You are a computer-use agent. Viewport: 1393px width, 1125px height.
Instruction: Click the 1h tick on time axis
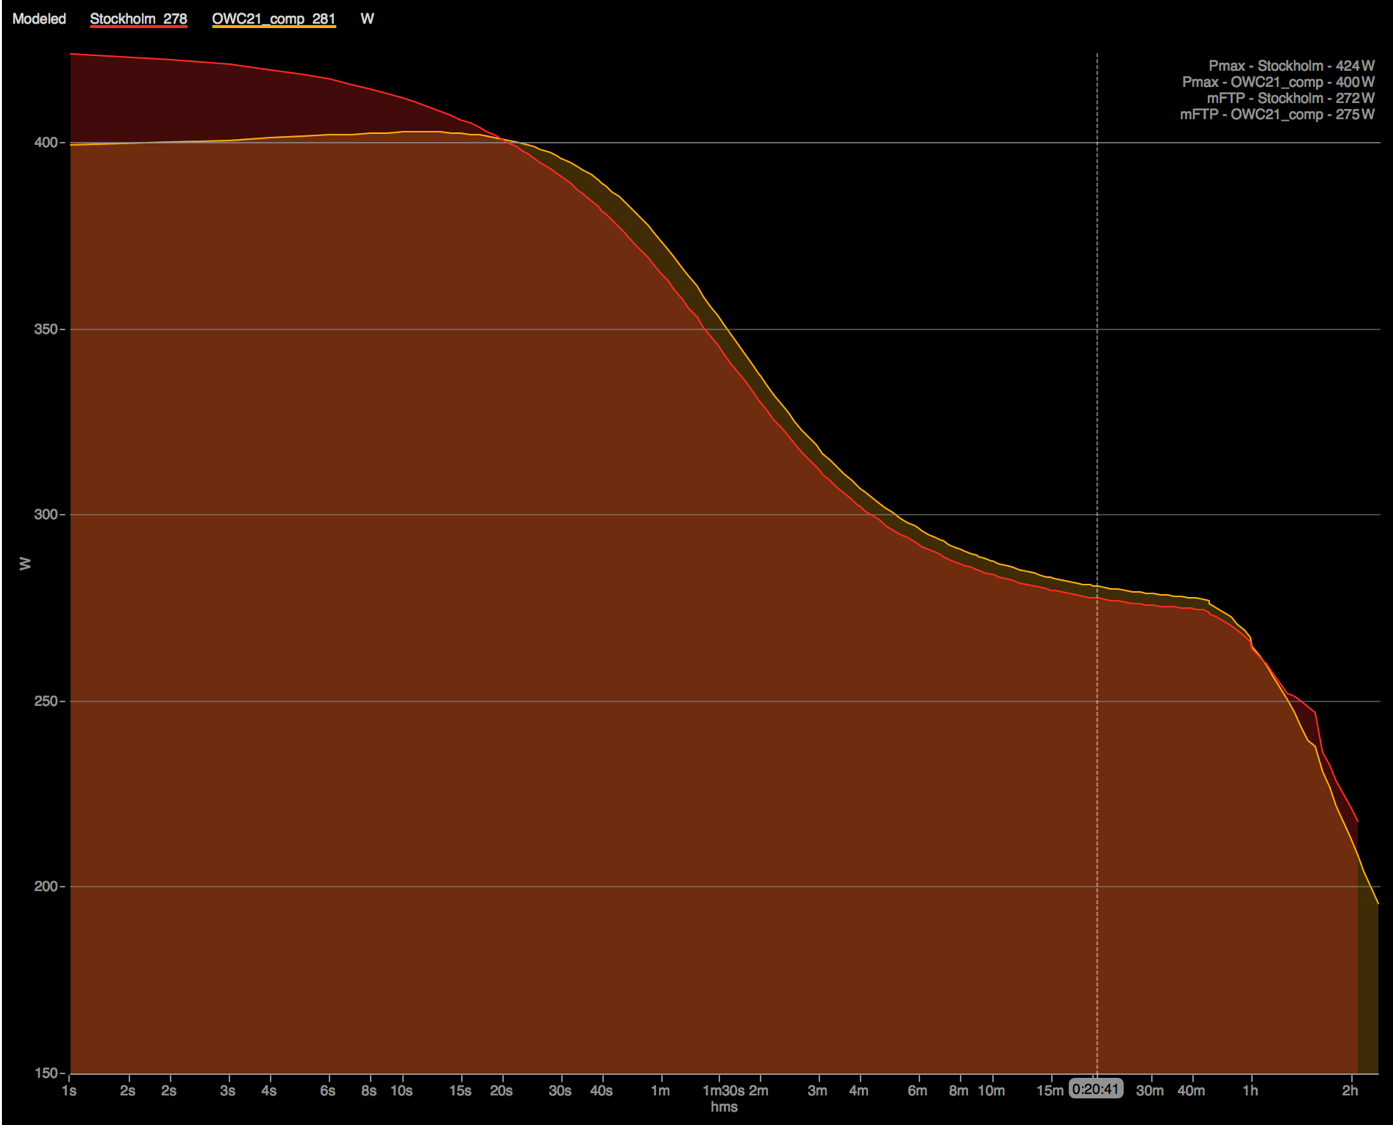coord(1250,1090)
